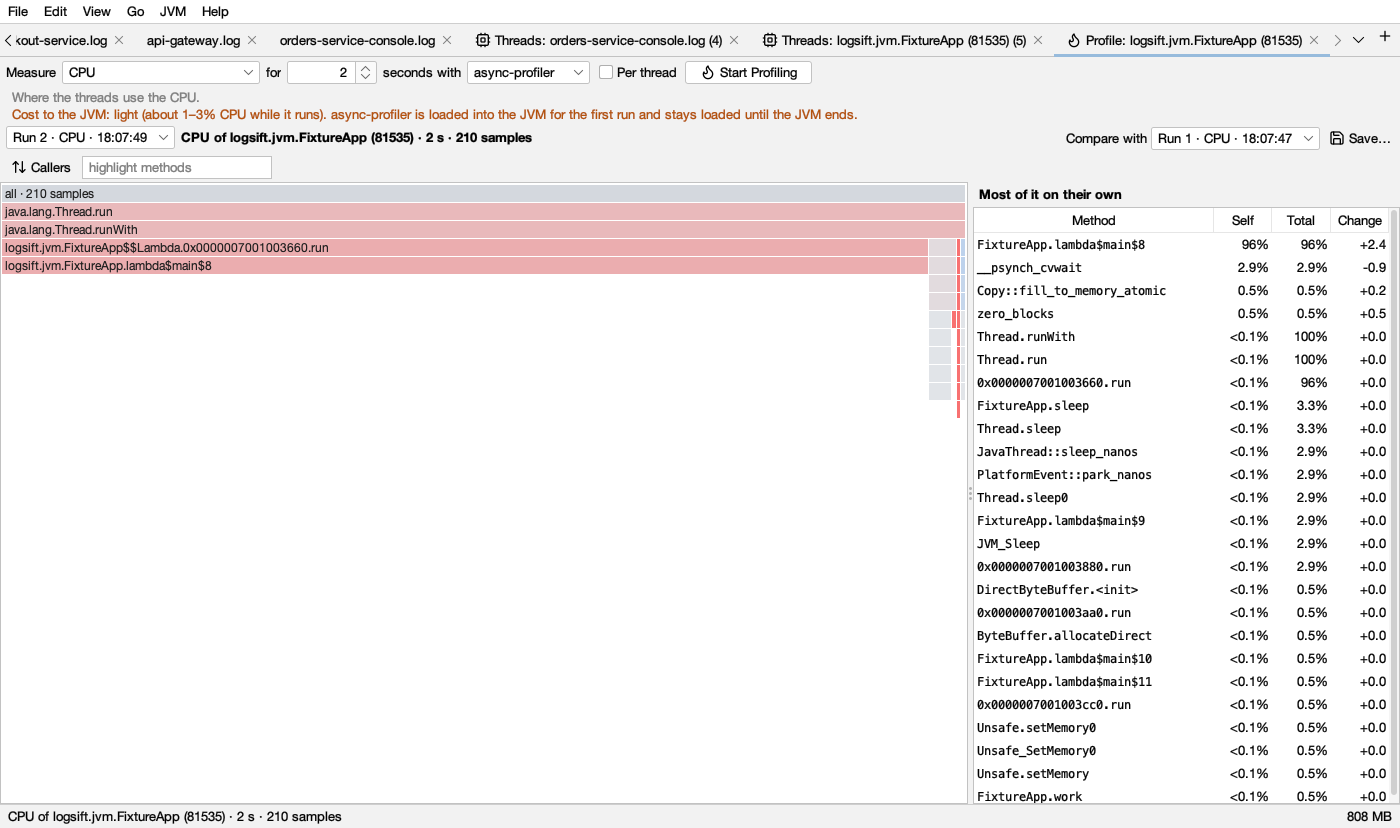This screenshot has width=1400, height=828.
Task: Select the java.lang.Thread.run flame frame
Action: 483,212
